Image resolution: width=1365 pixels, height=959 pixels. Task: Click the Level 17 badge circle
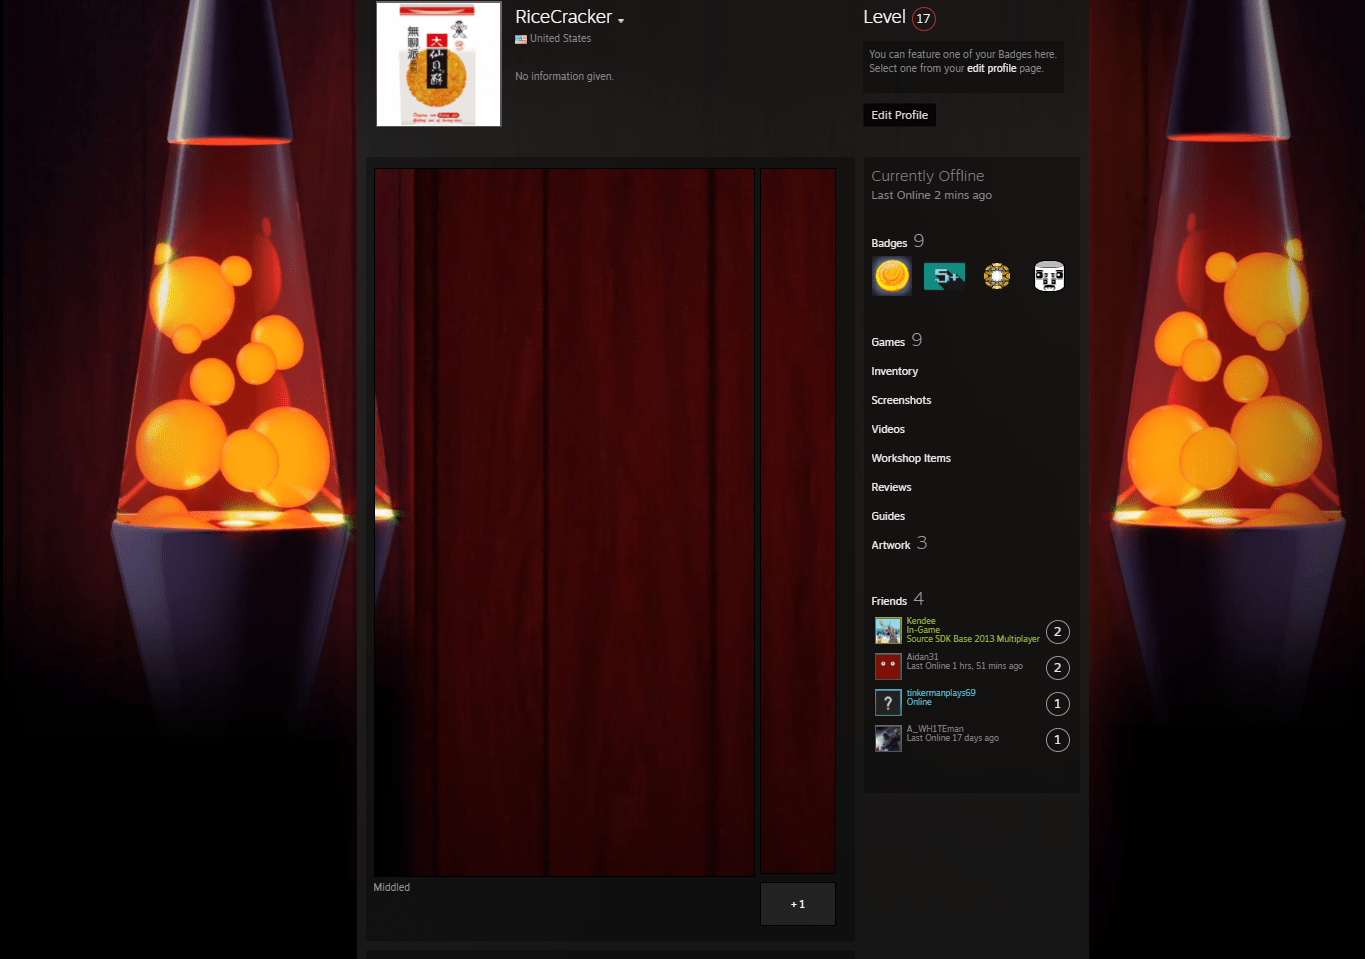(923, 18)
